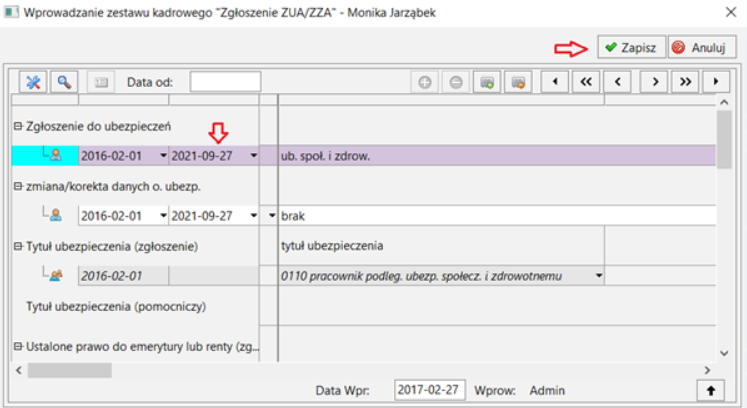Image resolution: width=747 pixels, height=408 pixels.
Task: Open end date 2021-09-27 dropdown in highlighted row
Action: tap(254, 156)
